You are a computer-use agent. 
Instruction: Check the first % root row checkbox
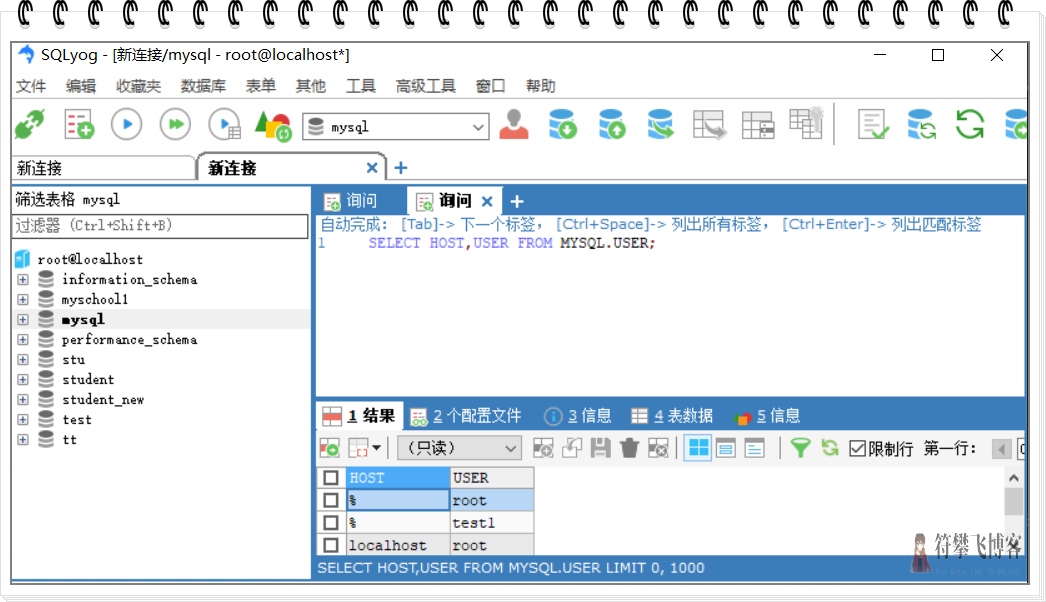(331, 500)
